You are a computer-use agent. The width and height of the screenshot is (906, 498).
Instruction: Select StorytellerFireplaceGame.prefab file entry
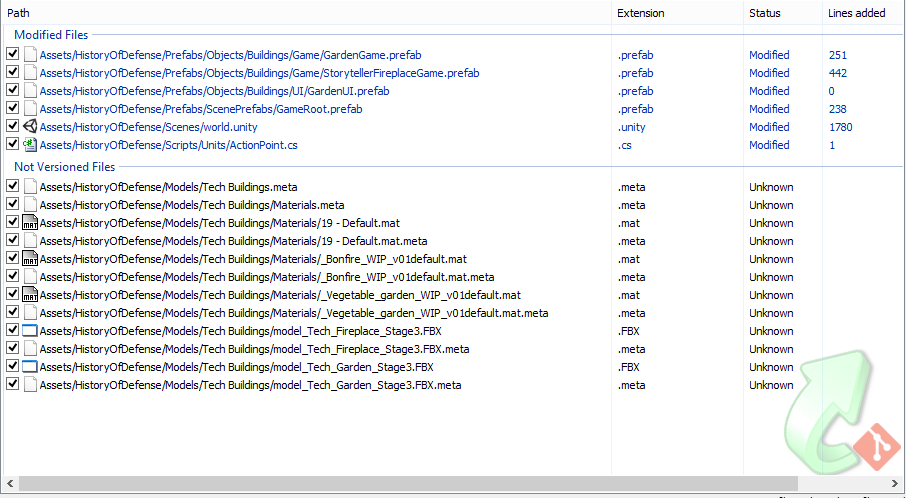pyautogui.click(x=259, y=73)
